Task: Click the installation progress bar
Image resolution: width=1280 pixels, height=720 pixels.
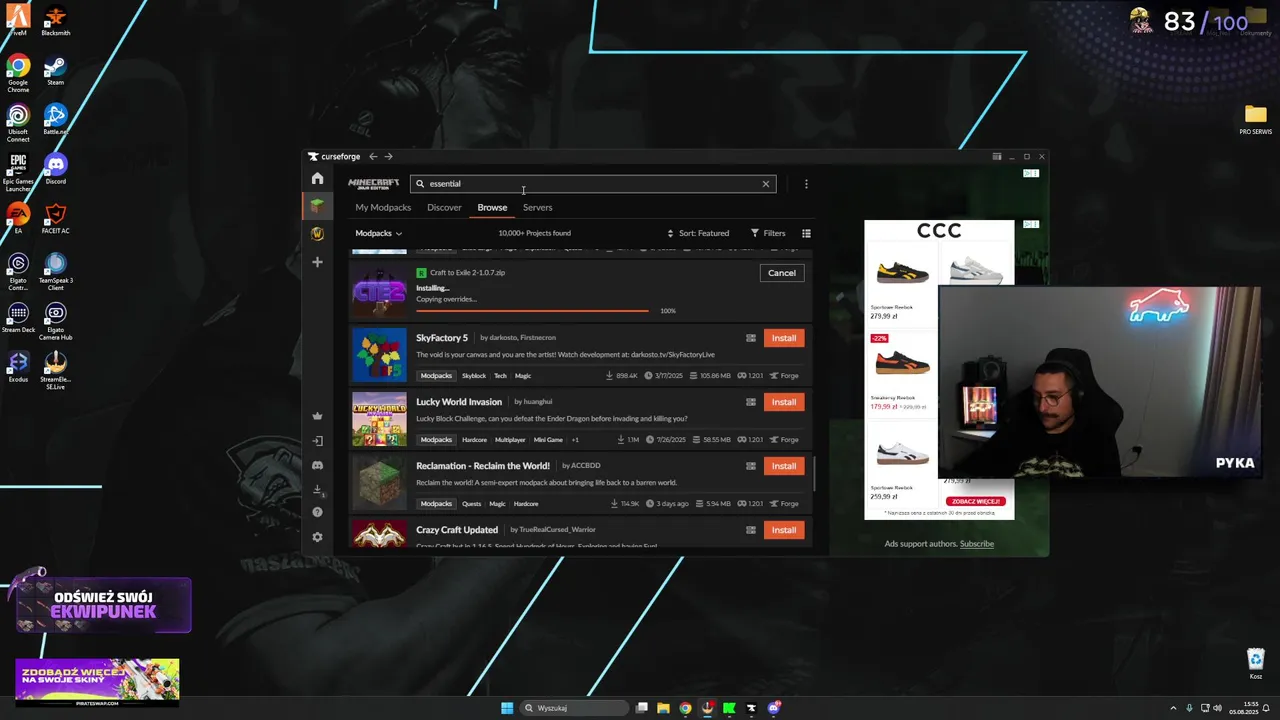Action: pos(532,311)
